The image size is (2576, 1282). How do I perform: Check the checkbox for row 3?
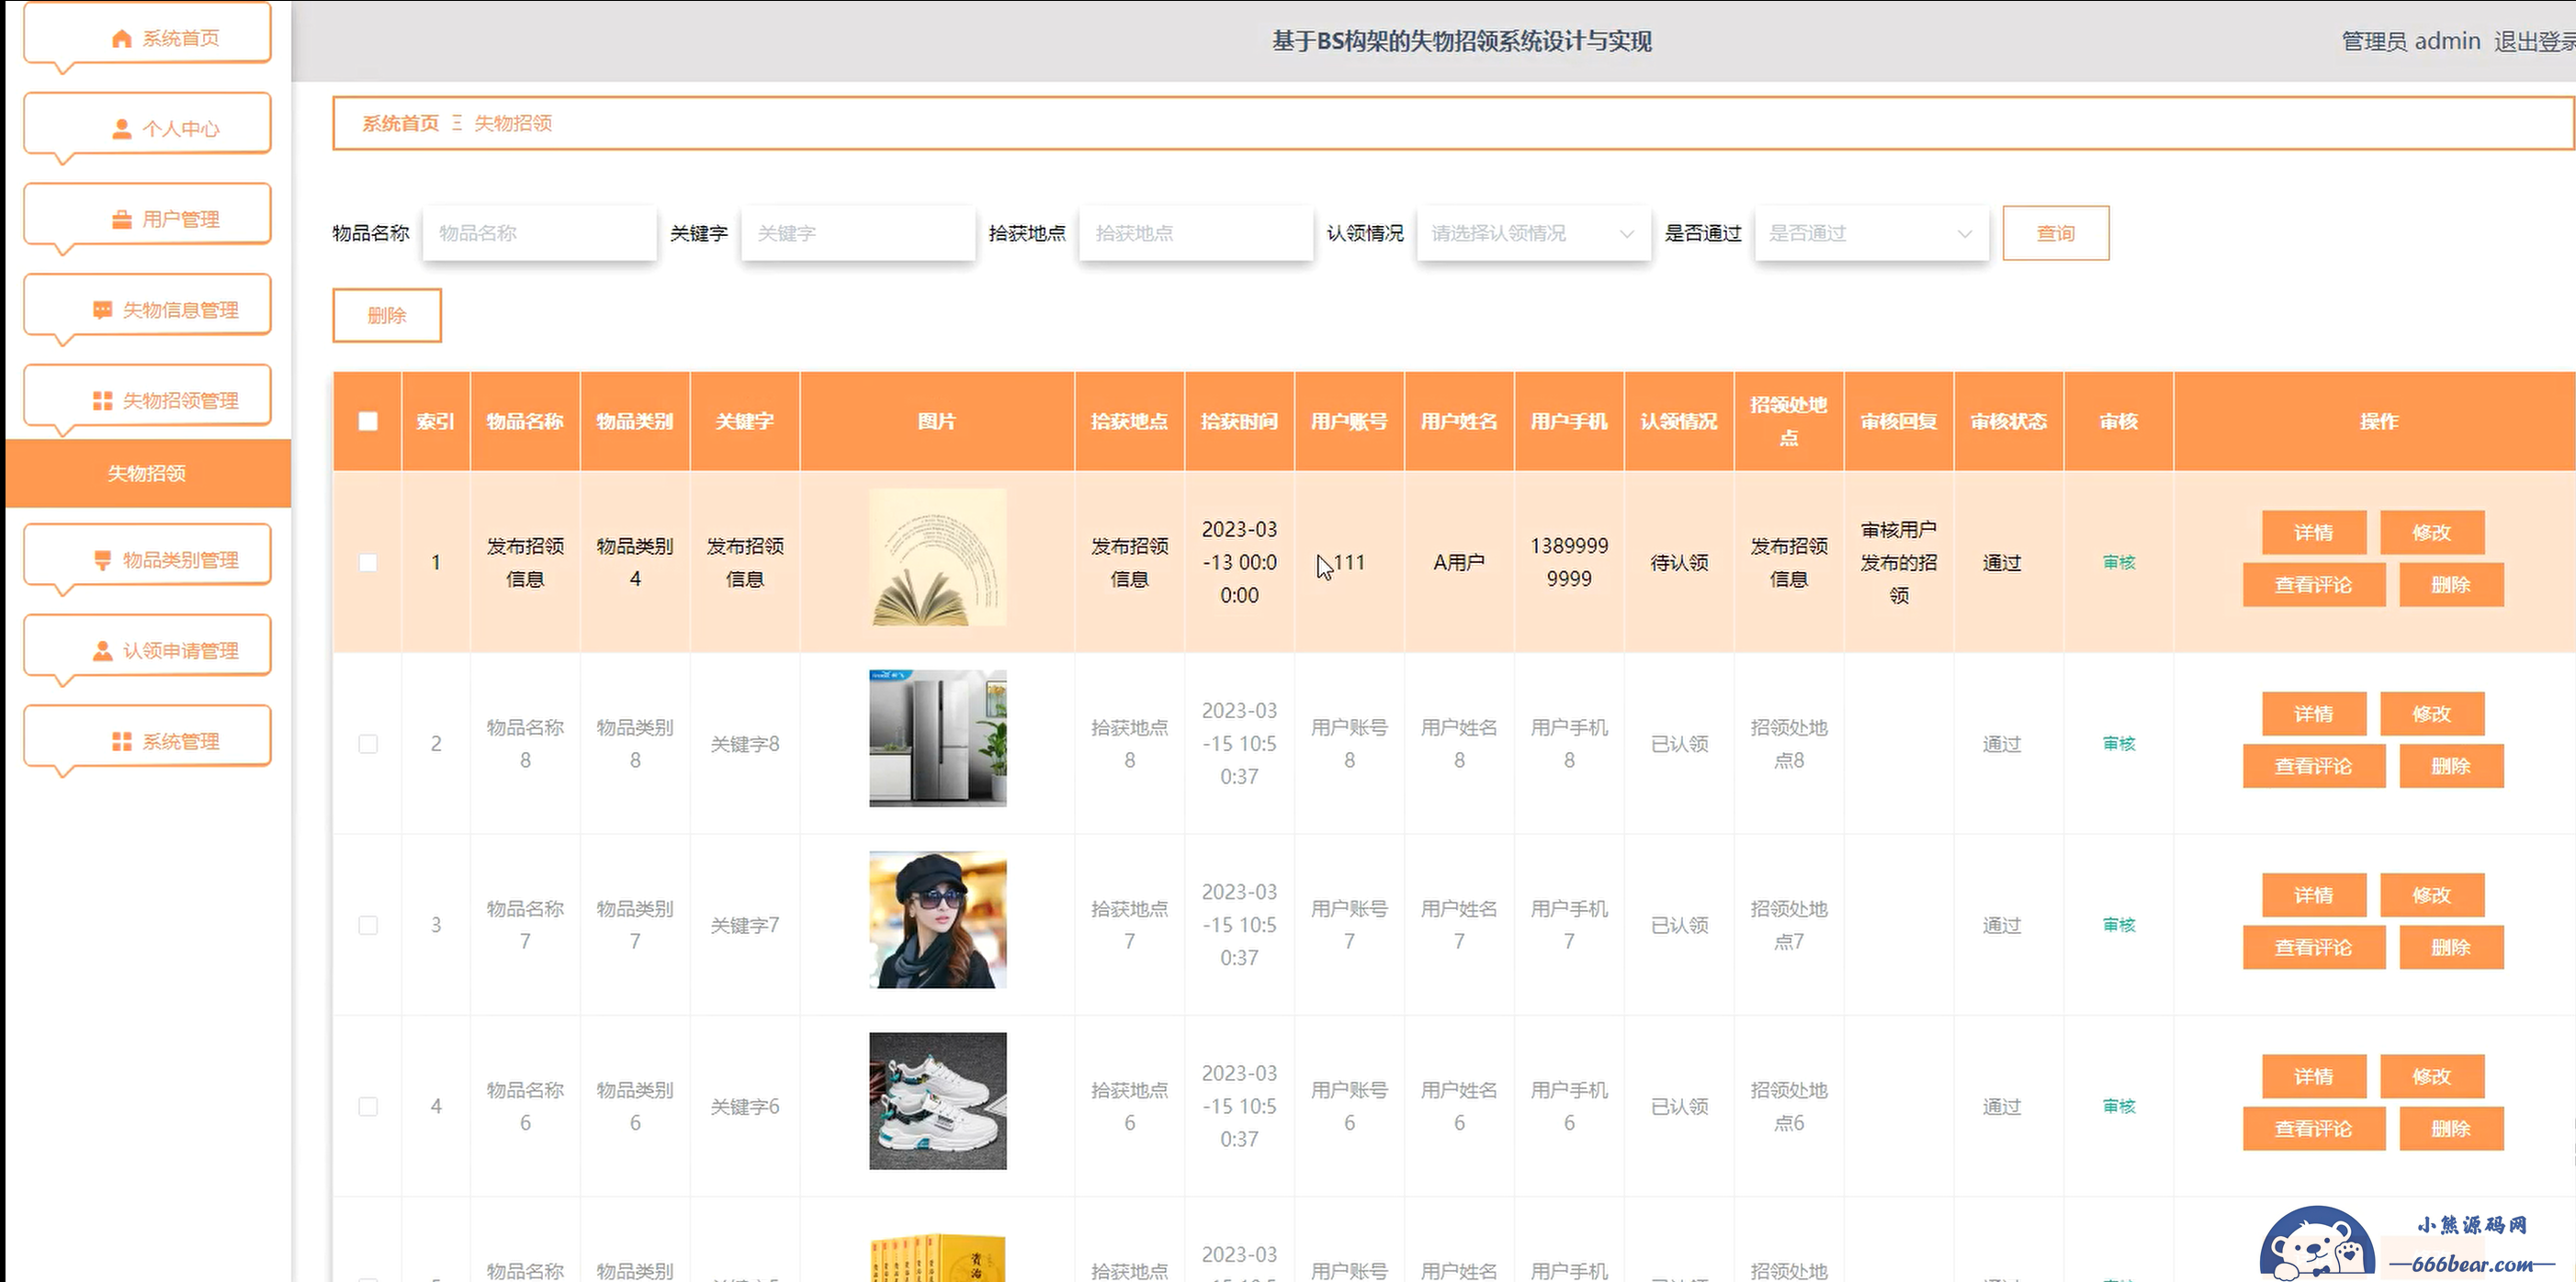click(368, 925)
